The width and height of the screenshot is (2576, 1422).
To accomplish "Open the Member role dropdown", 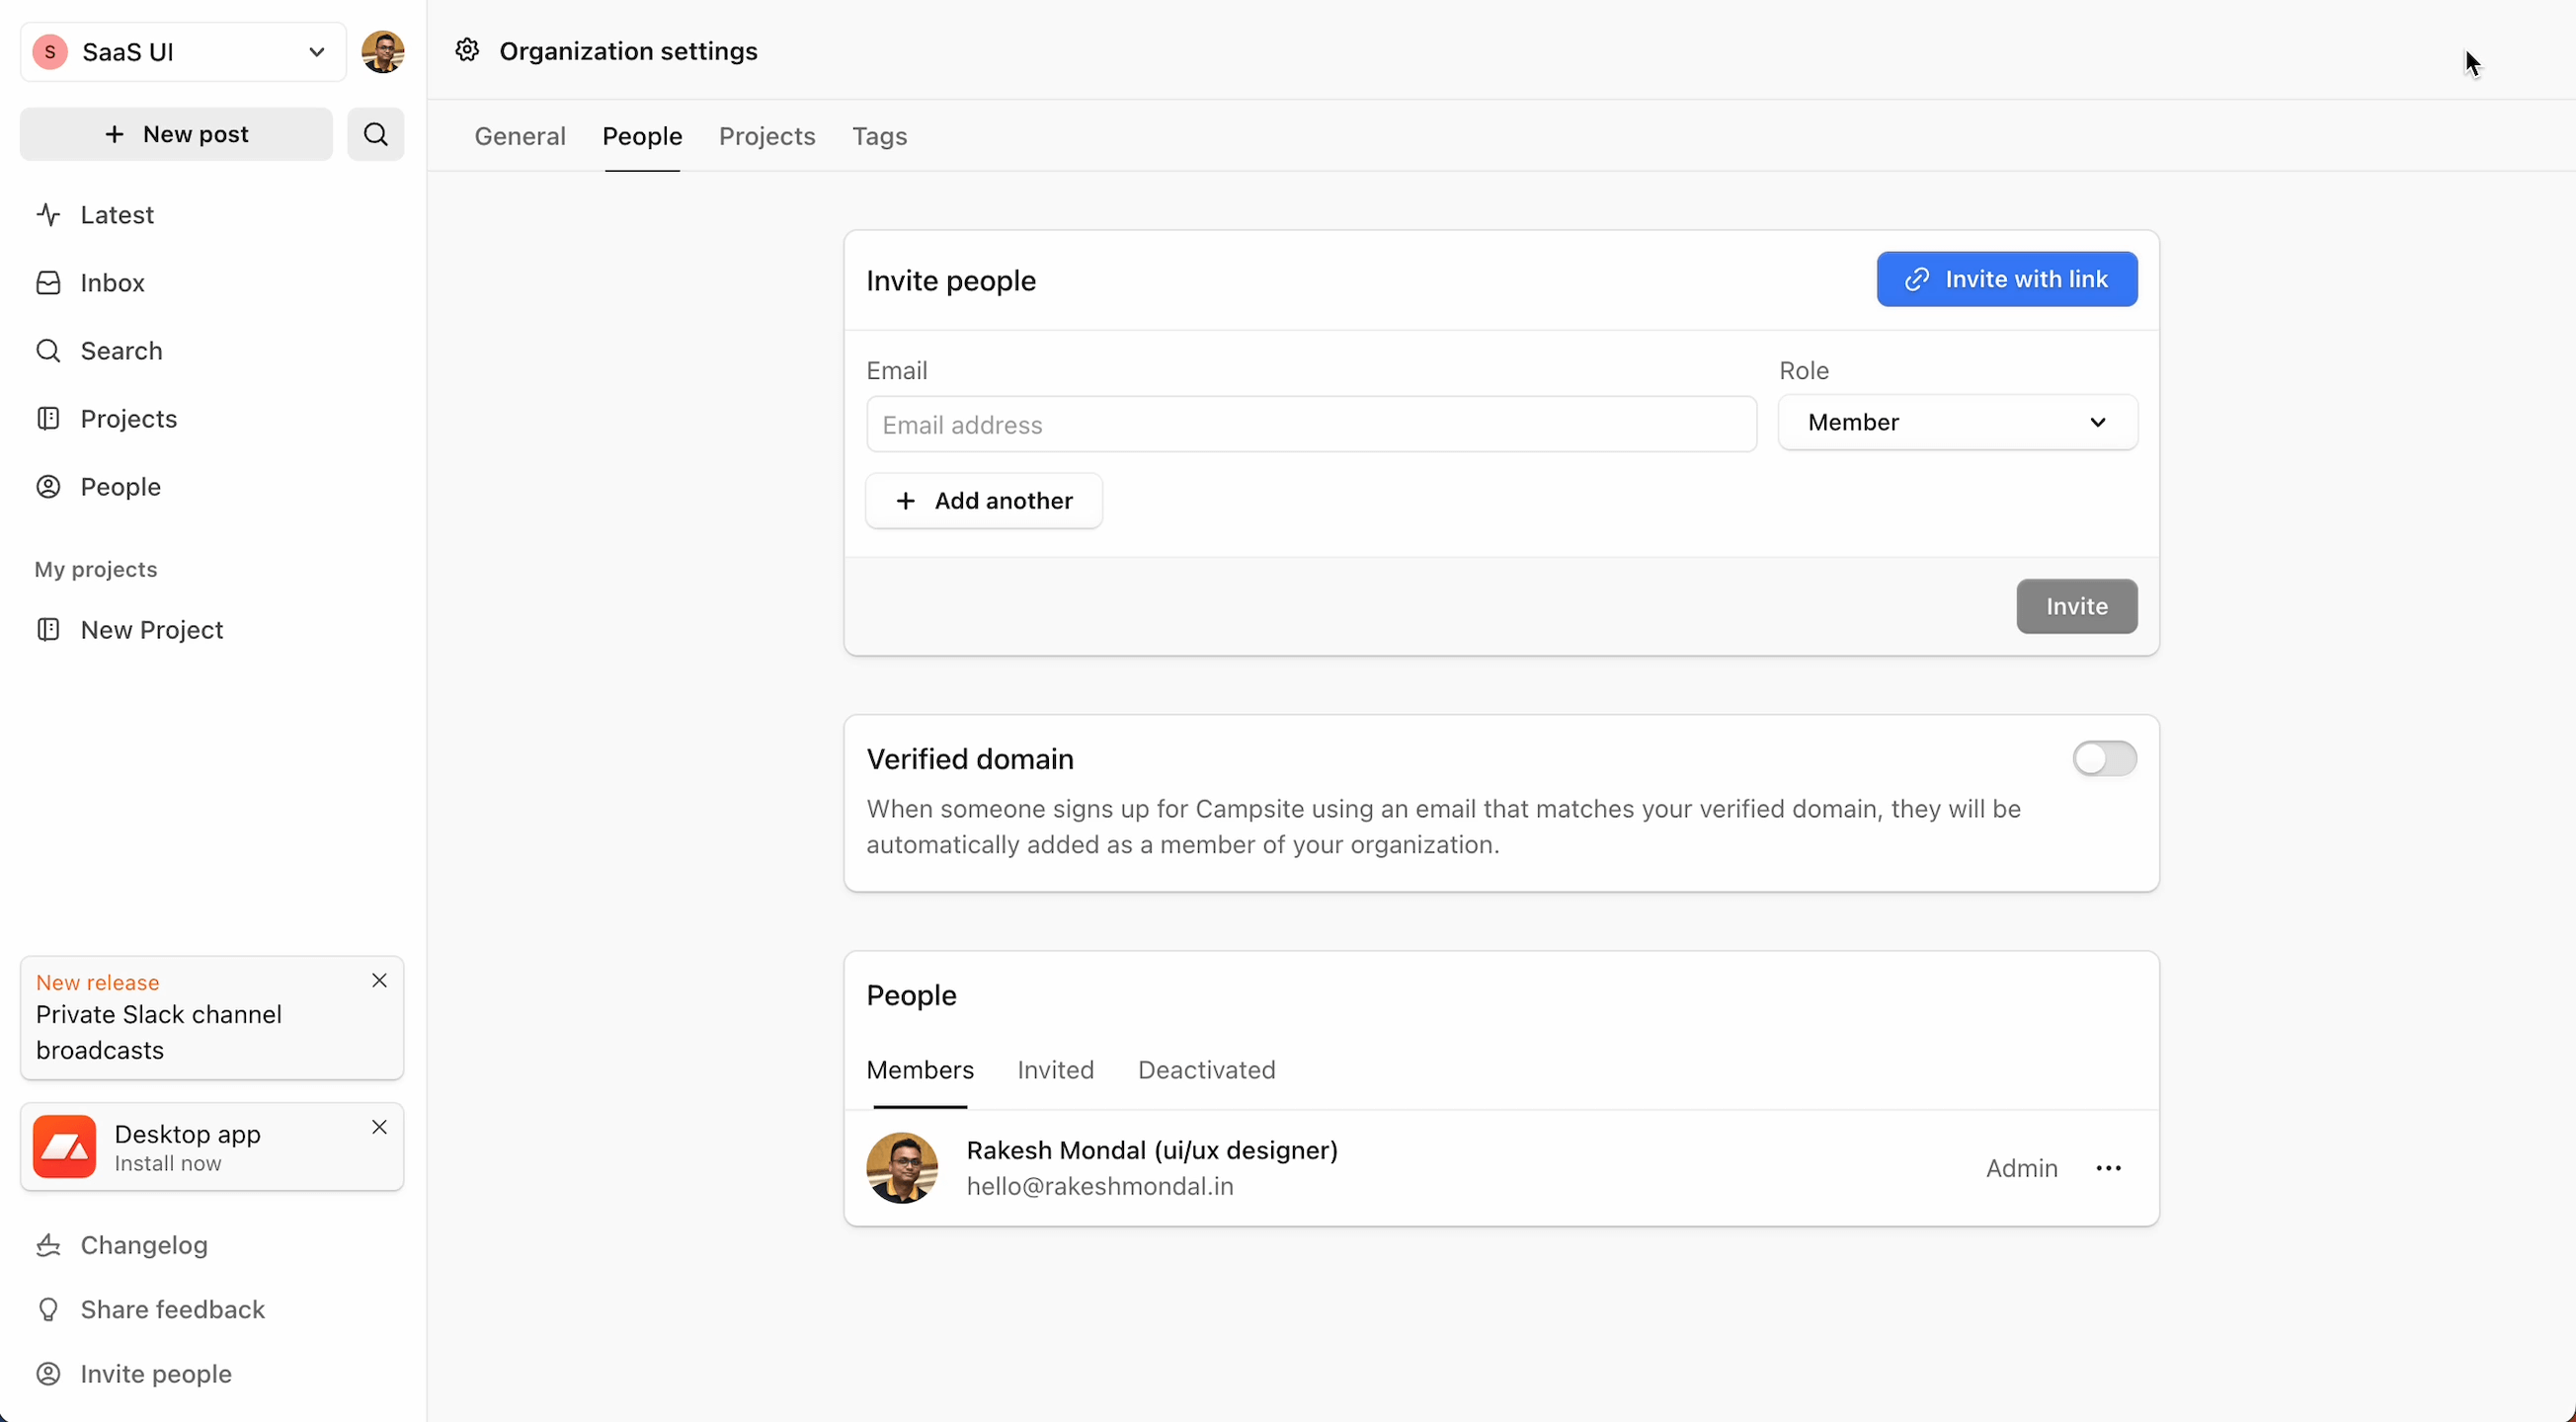I will click(x=1957, y=423).
